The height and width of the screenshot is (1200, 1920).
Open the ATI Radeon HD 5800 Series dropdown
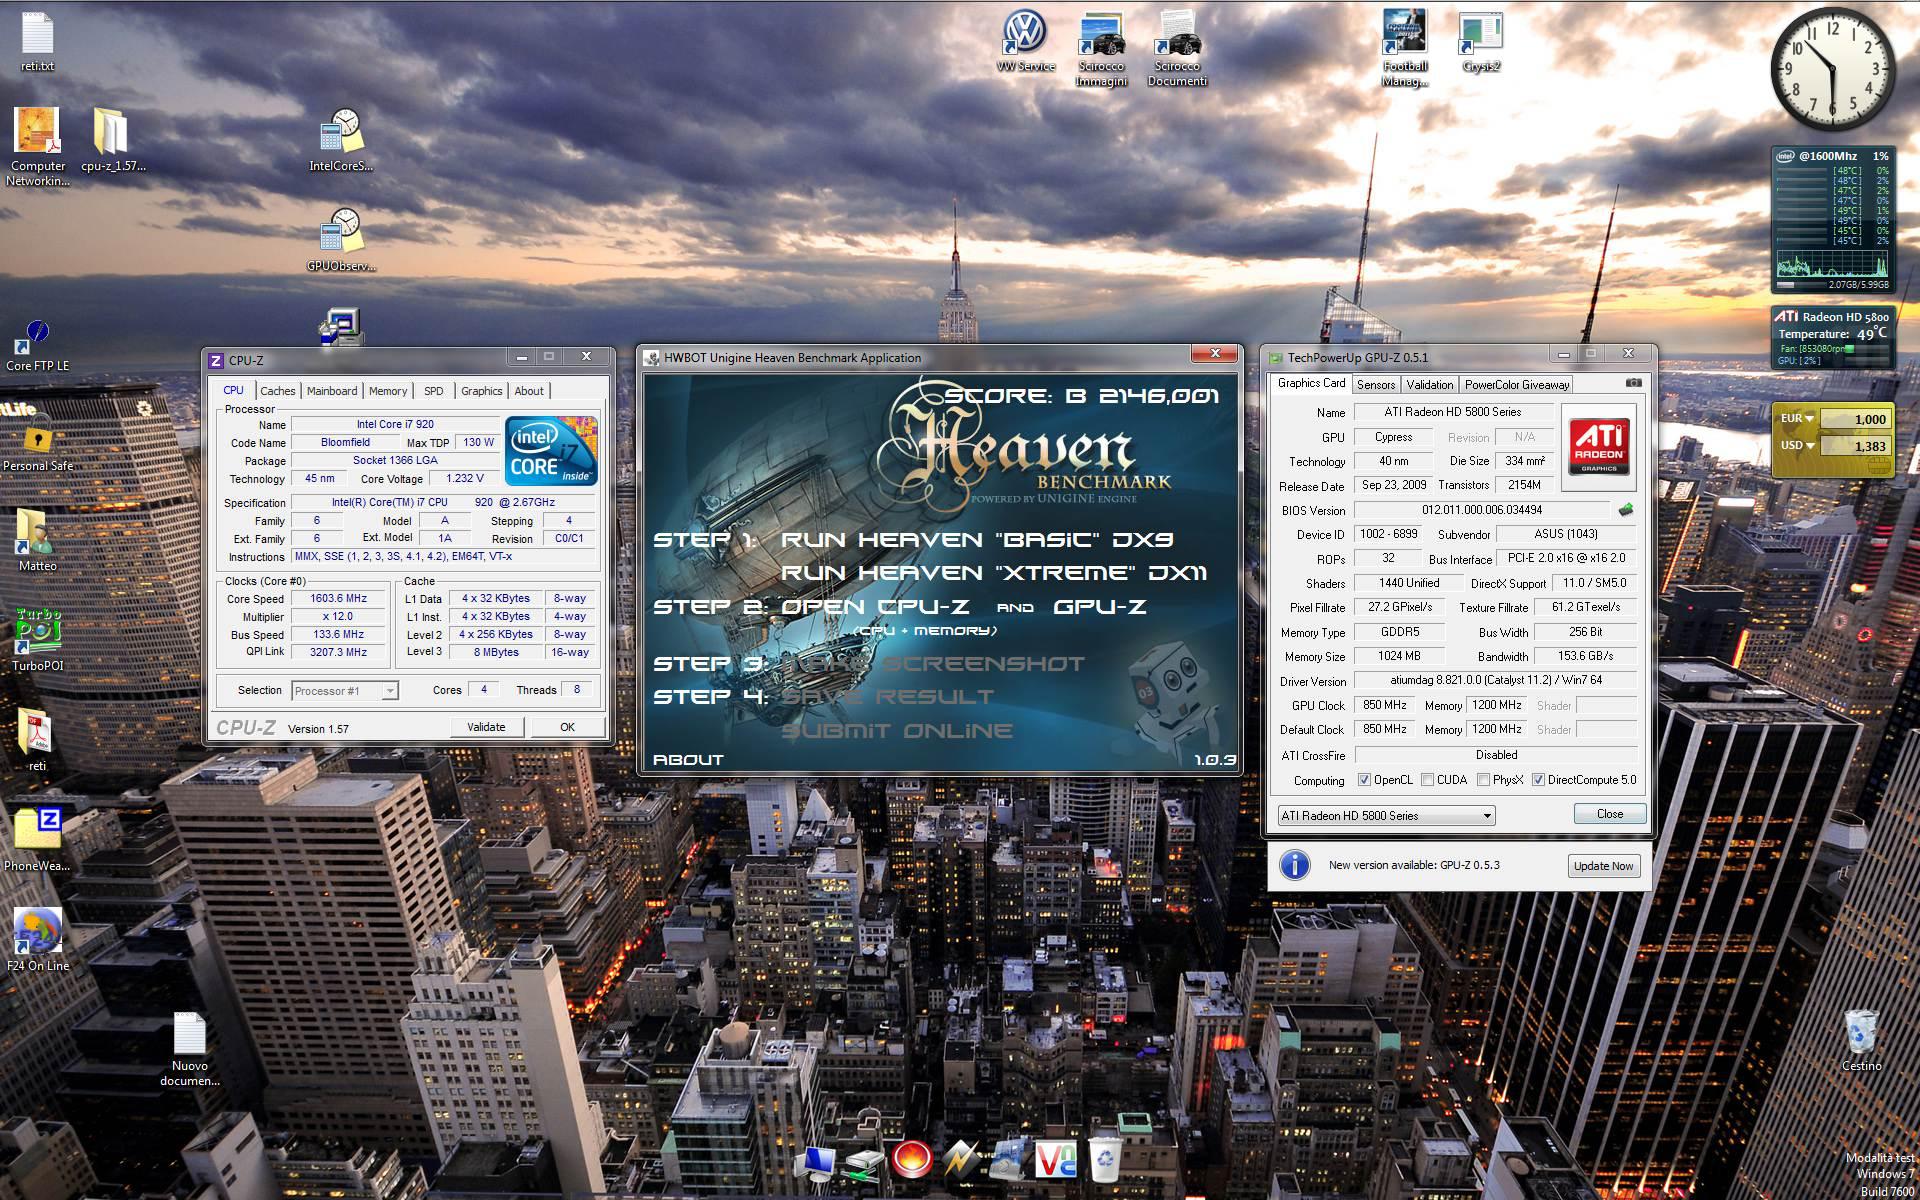pyautogui.click(x=1386, y=816)
